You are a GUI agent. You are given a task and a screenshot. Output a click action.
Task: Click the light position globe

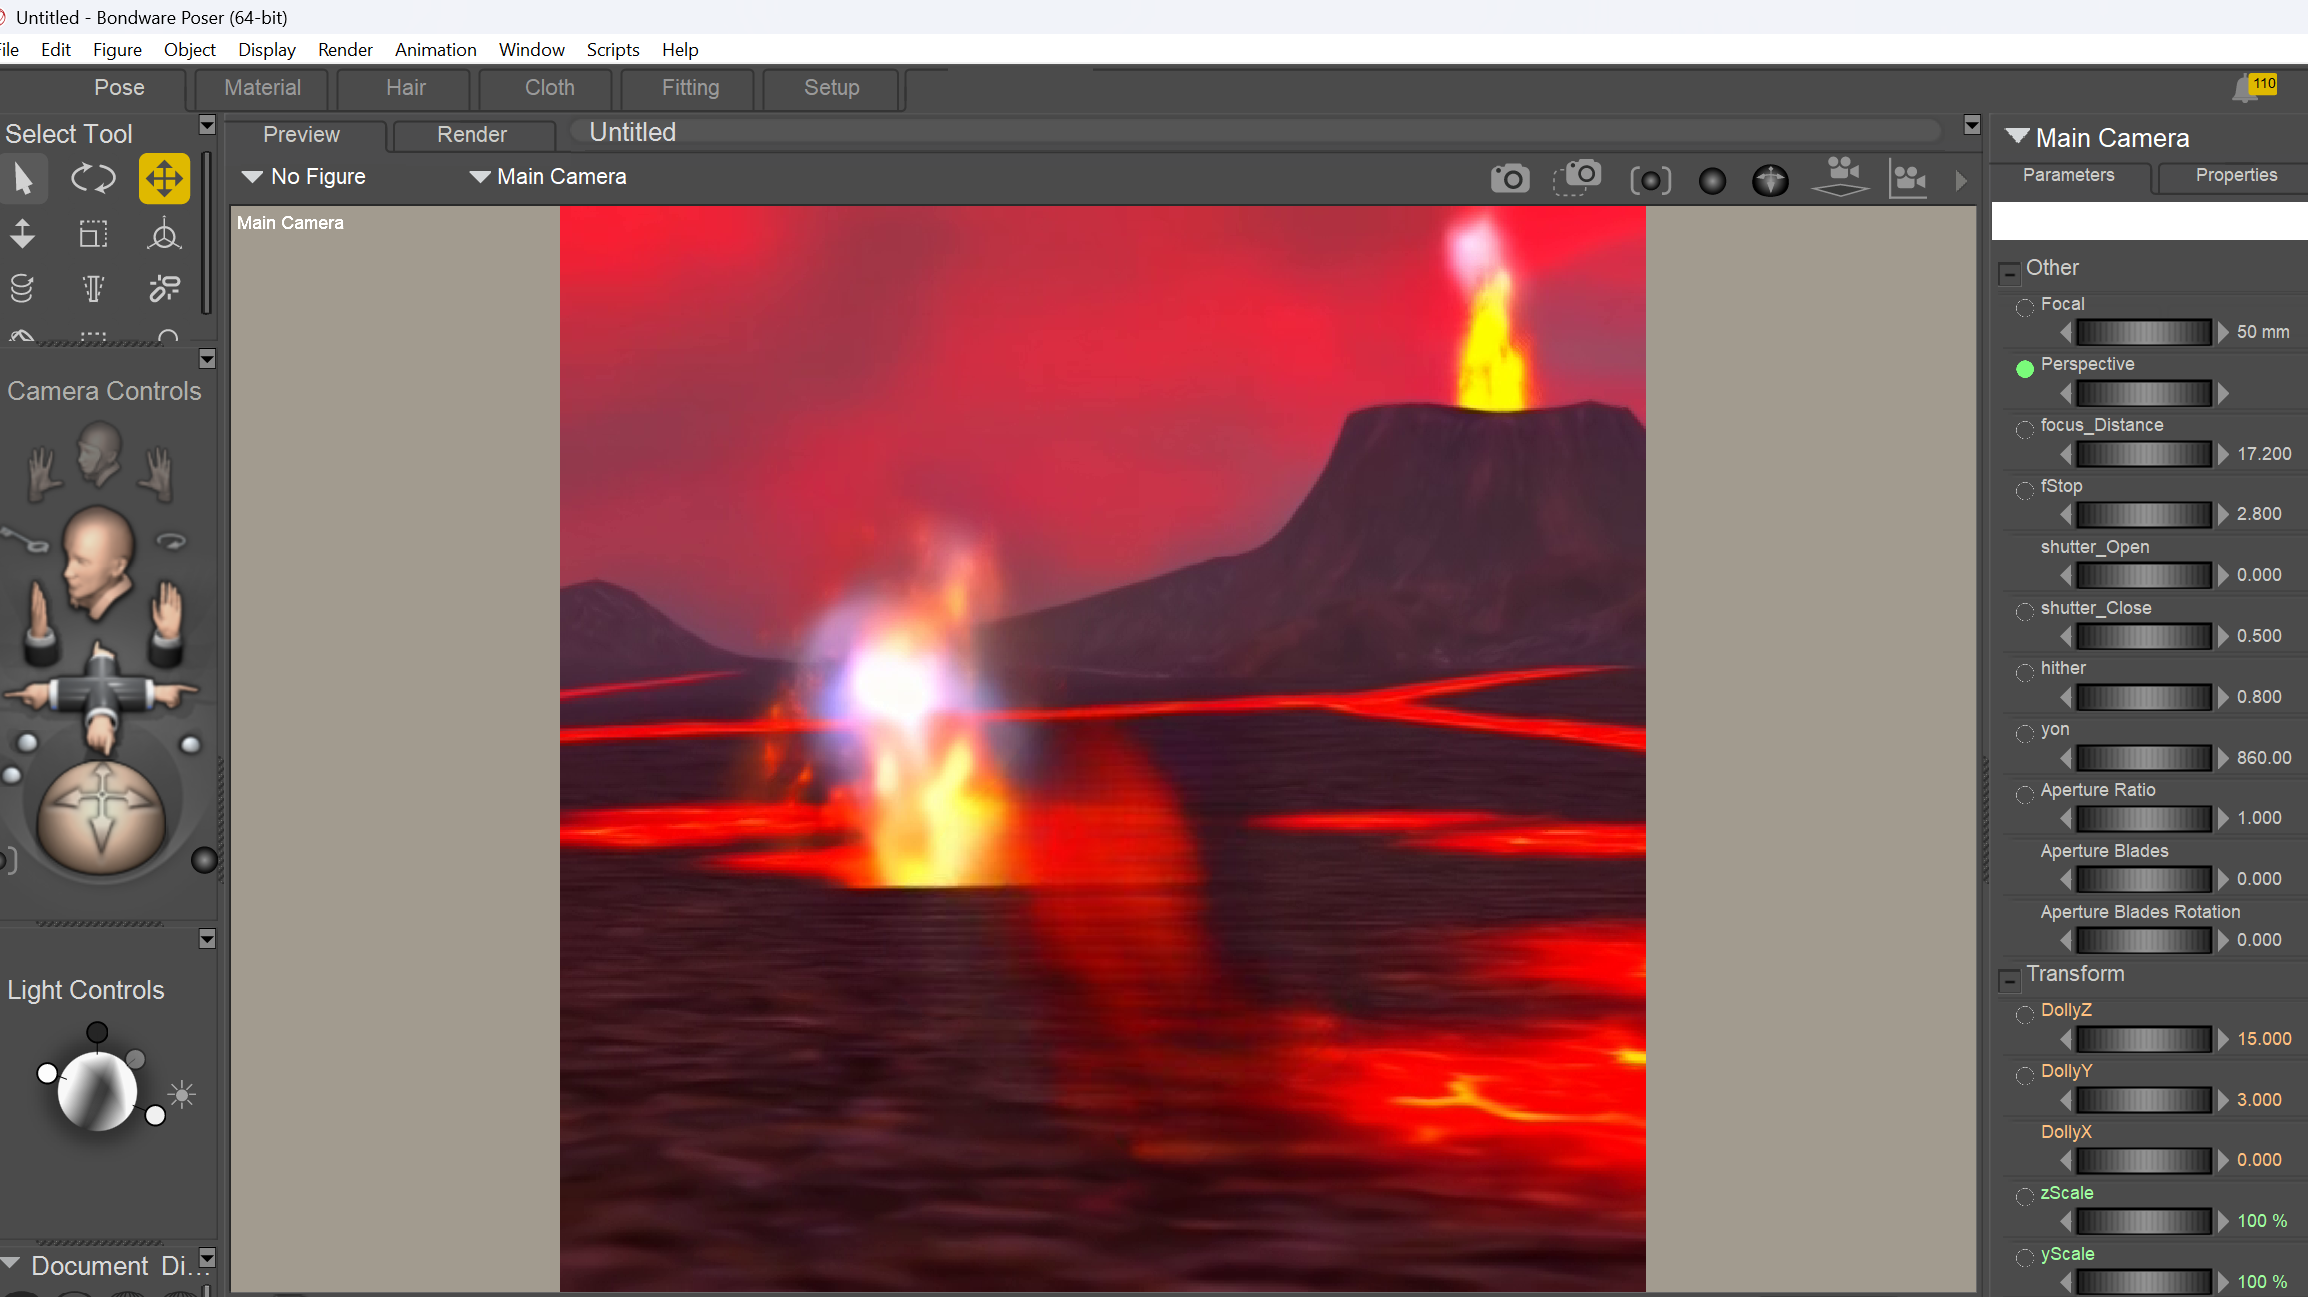click(x=97, y=1092)
